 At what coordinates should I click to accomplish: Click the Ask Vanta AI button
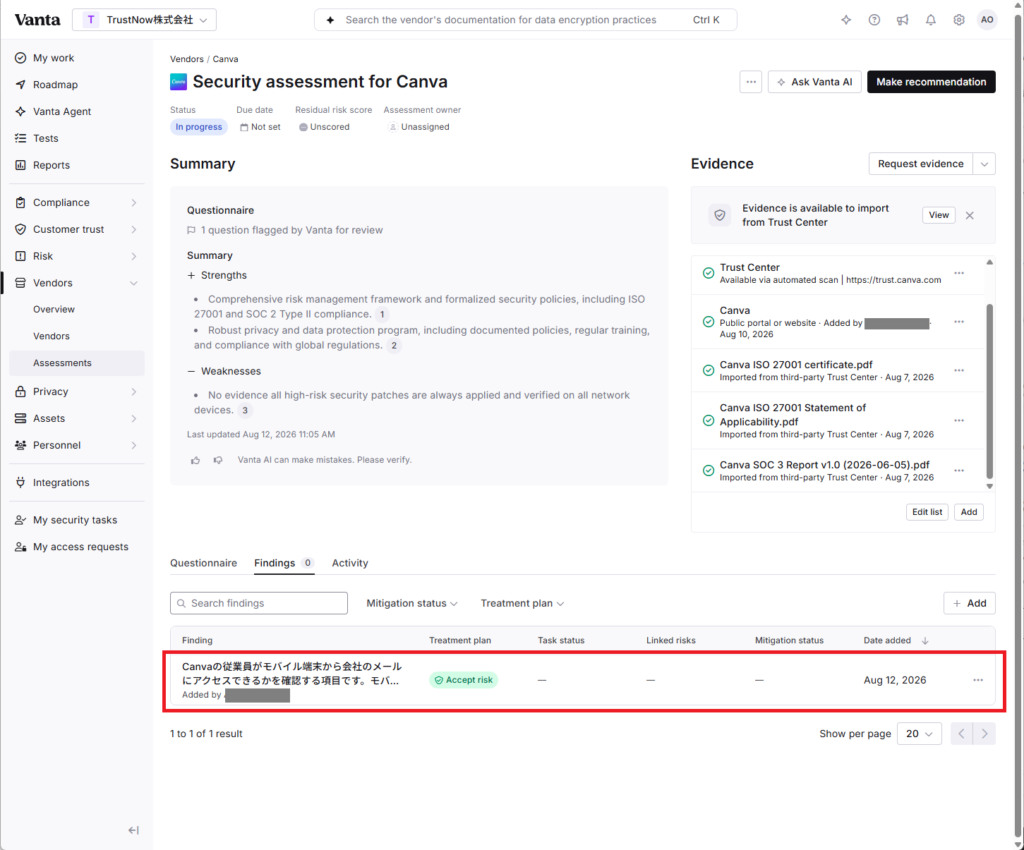coord(814,82)
